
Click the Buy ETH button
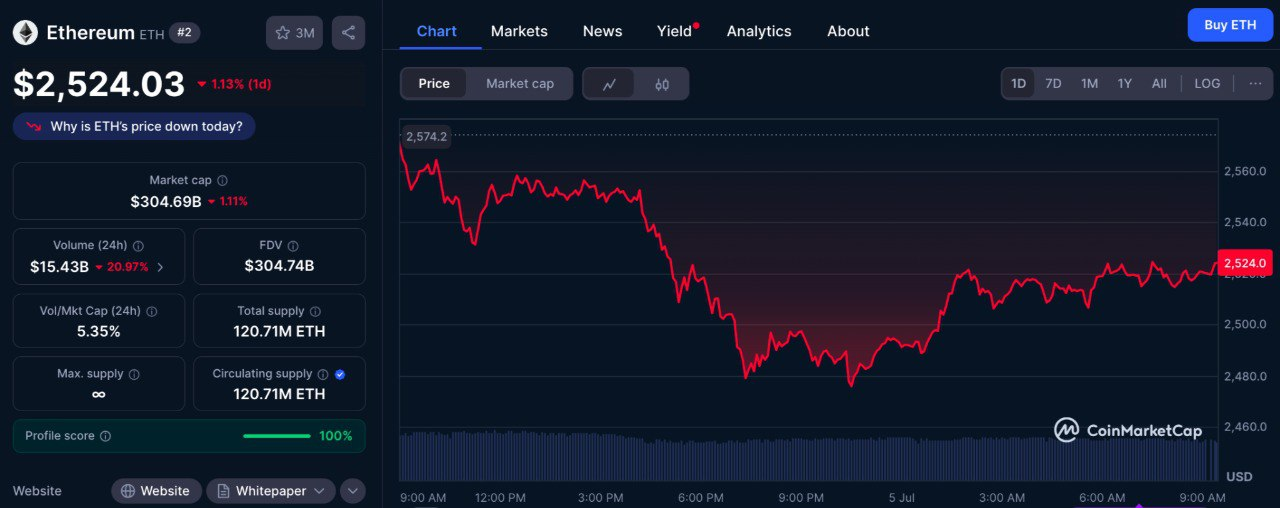point(1230,25)
